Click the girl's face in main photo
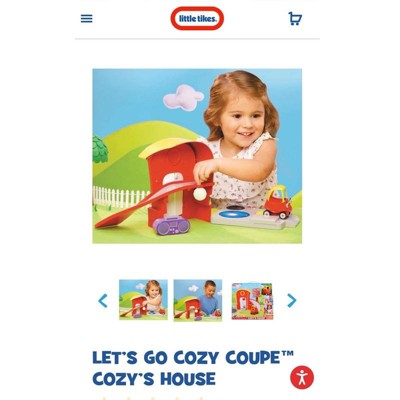This screenshot has width=400, height=400. [242, 122]
